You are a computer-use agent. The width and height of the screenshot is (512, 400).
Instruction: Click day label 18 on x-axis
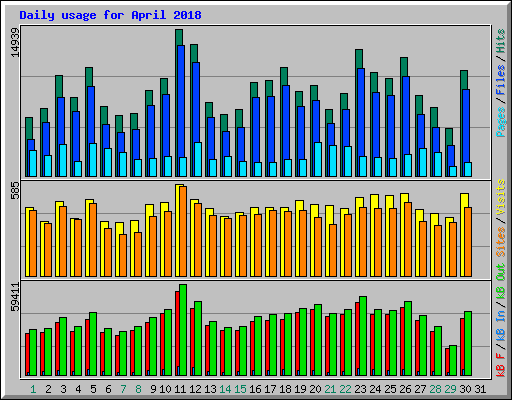coord(285,389)
